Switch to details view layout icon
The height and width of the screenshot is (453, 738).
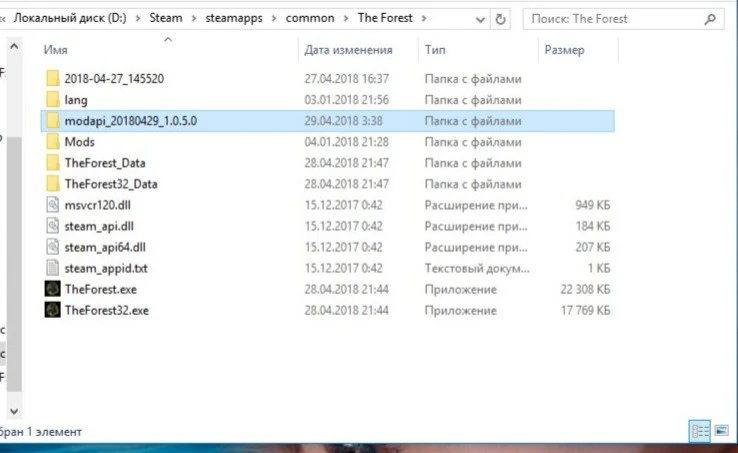(x=700, y=431)
